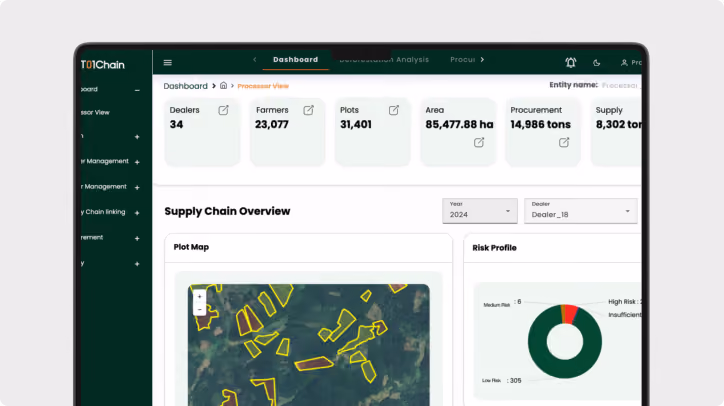Click the Dashboard breadcrumb link
This screenshot has width=724, height=406.
186,86
